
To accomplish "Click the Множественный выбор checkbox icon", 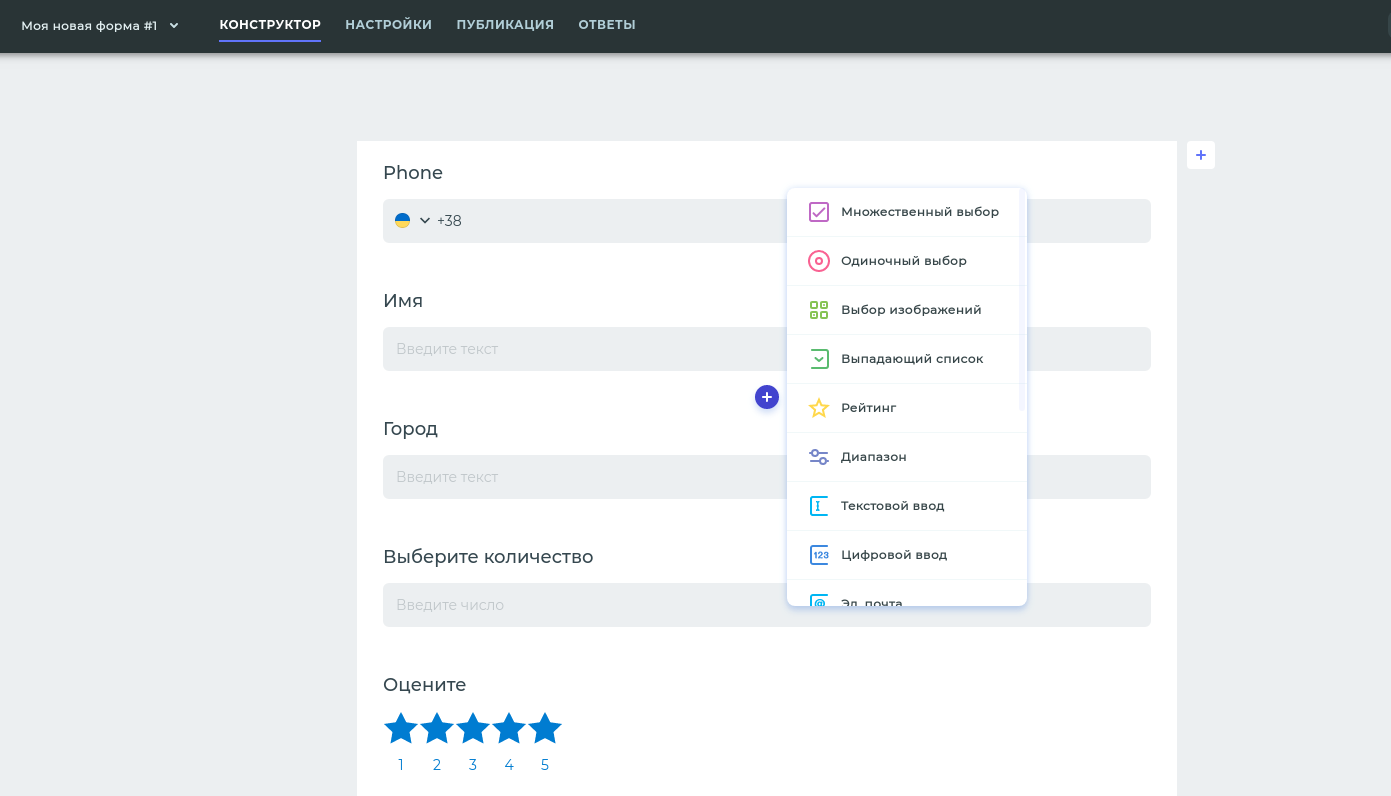I will [819, 212].
